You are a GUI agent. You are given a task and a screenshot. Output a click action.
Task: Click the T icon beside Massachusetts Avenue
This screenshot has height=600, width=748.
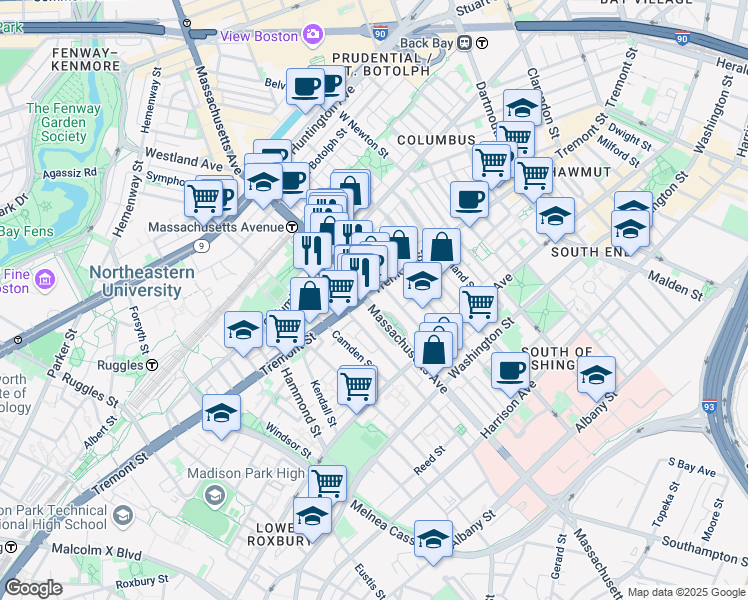coord(292,227)
